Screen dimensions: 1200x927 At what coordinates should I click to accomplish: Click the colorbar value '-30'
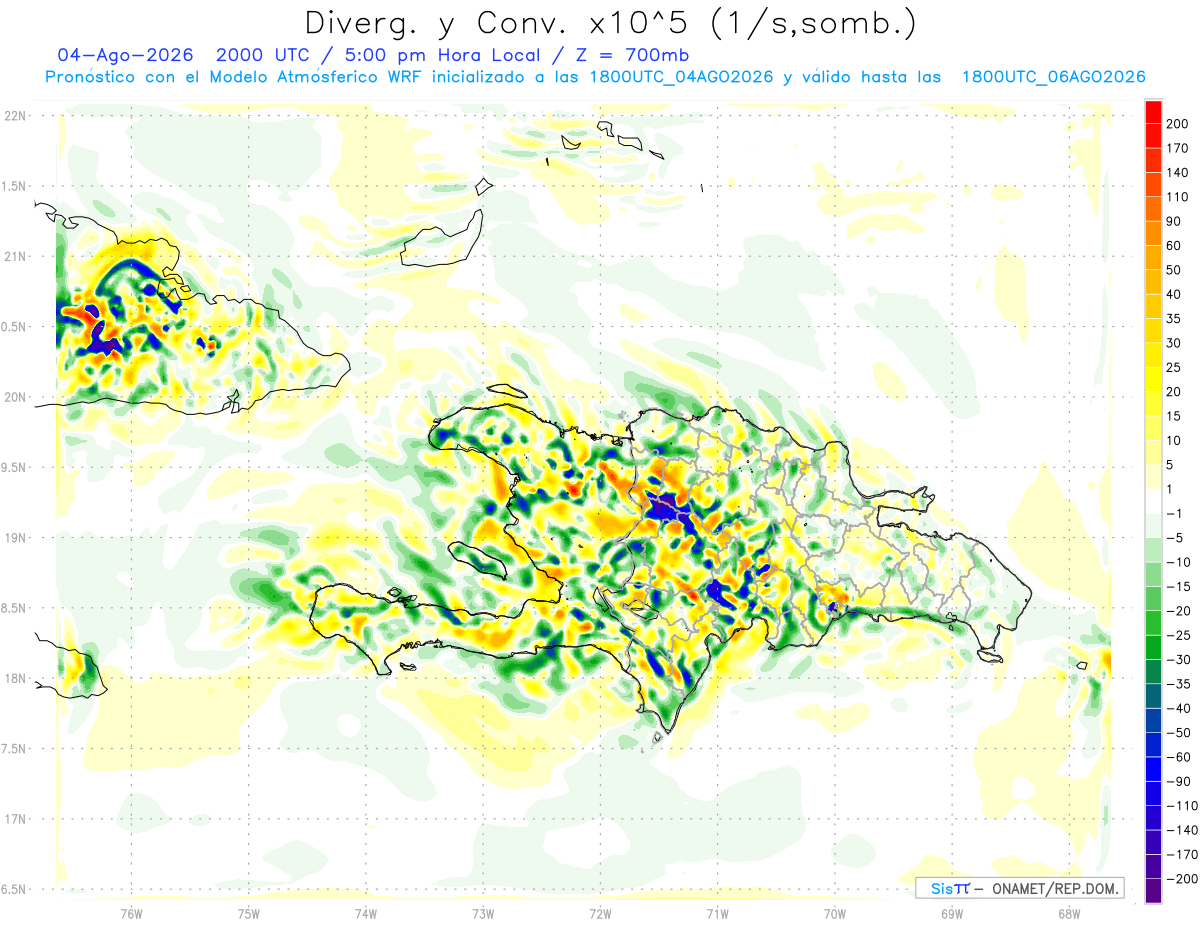click(x=1177, y=659)
